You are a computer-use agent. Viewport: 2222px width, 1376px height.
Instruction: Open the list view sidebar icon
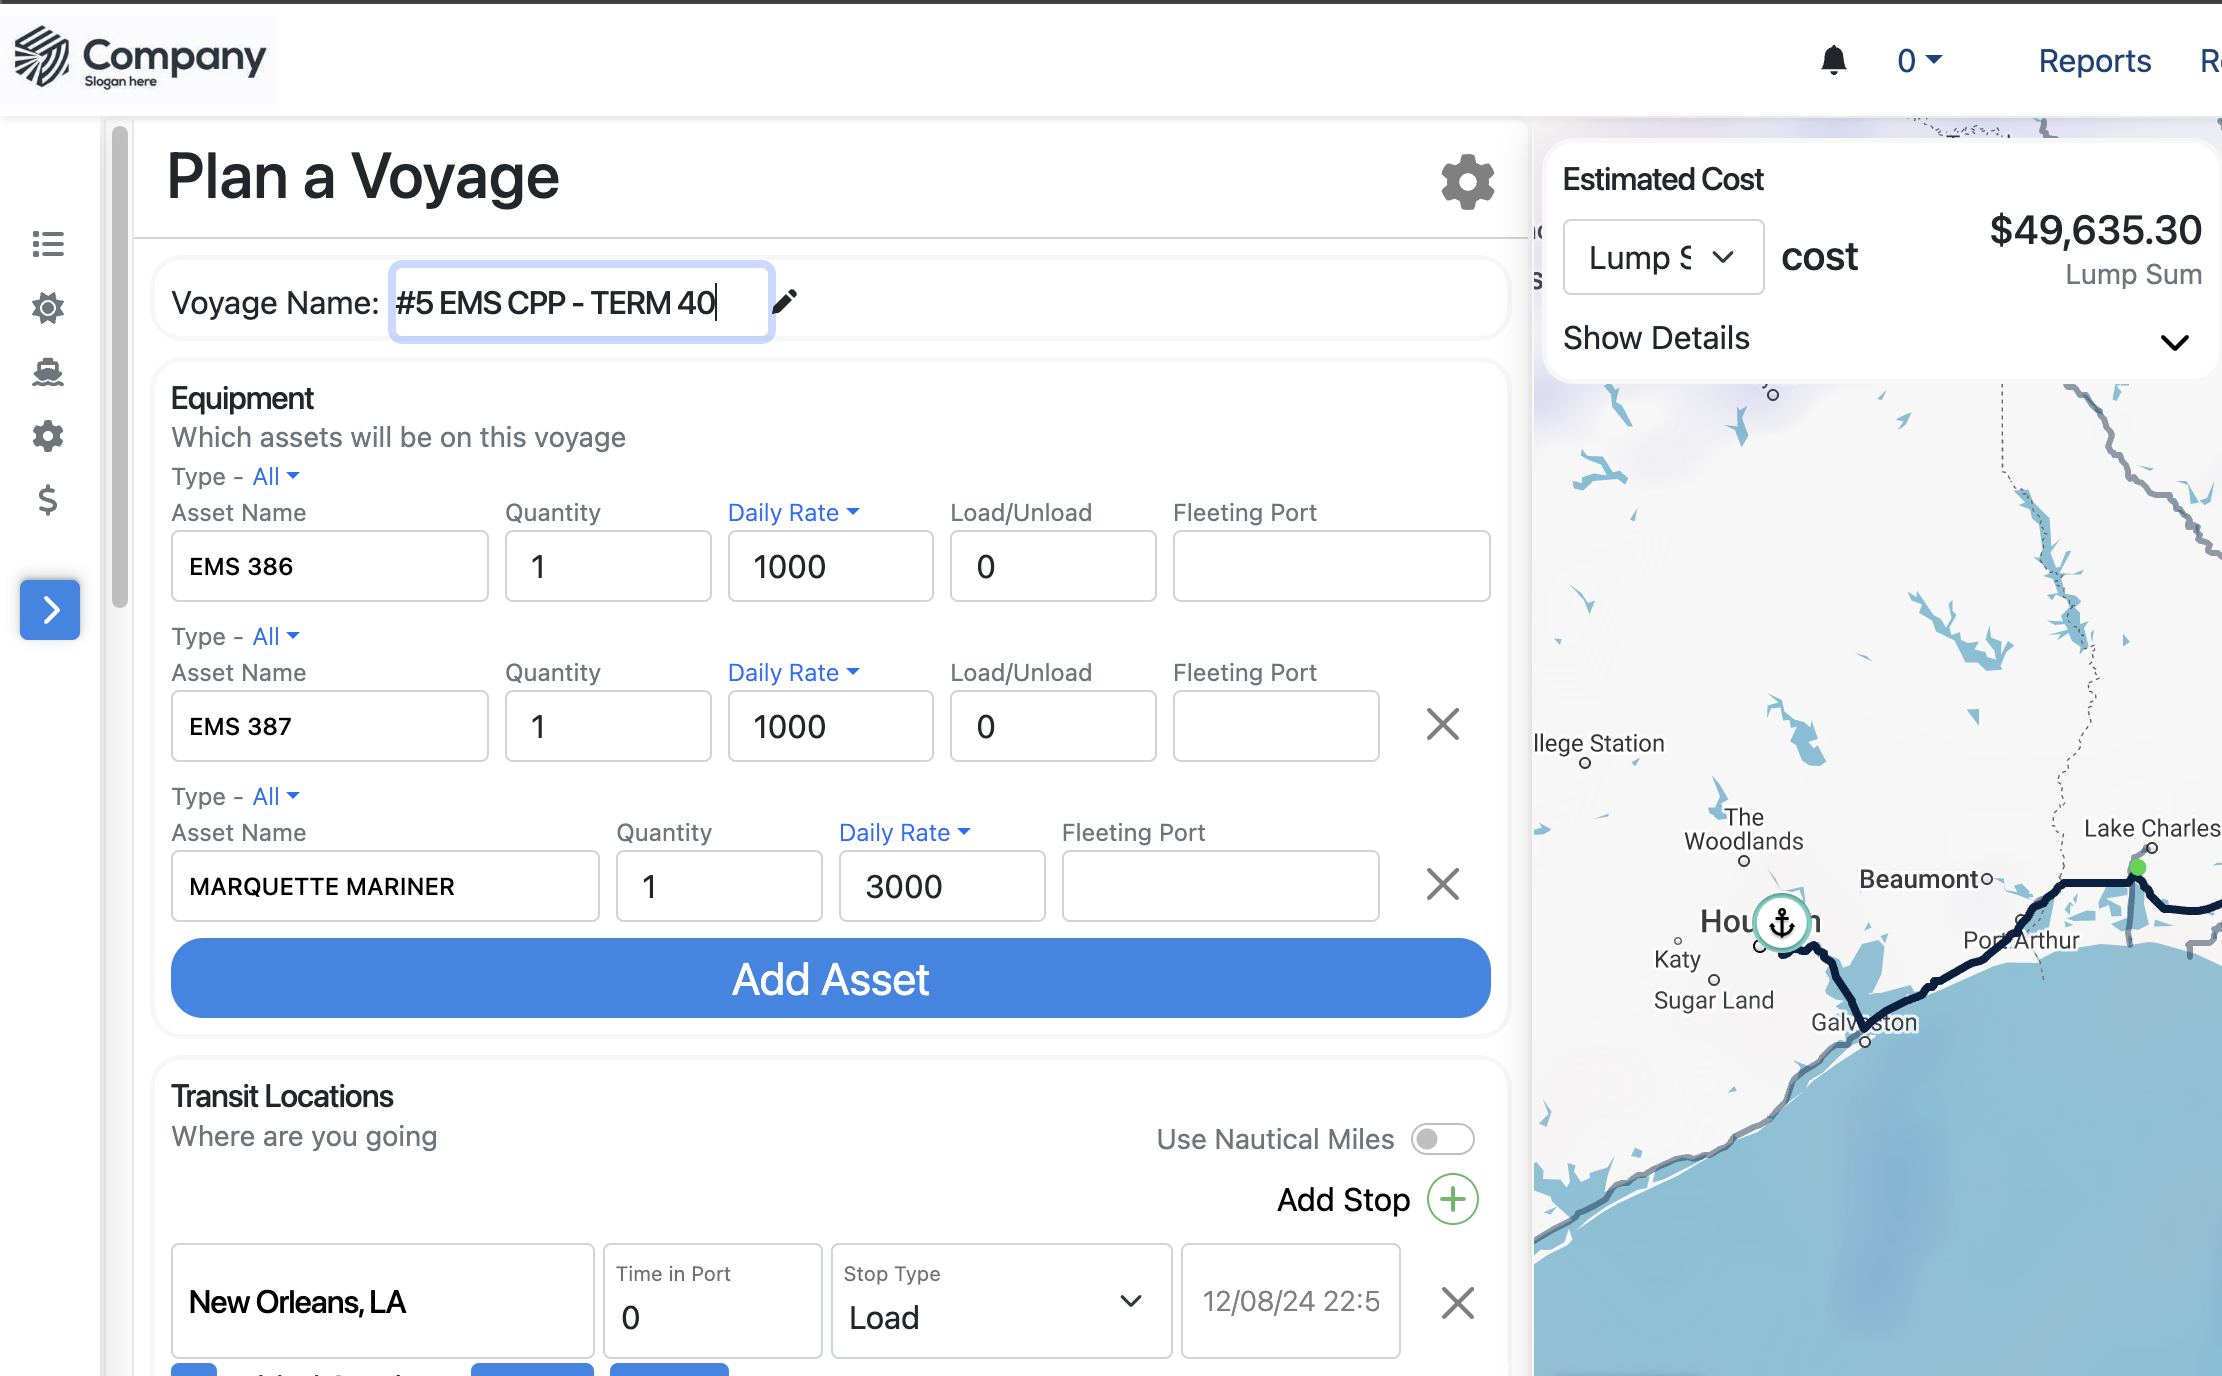pos(48,244)
